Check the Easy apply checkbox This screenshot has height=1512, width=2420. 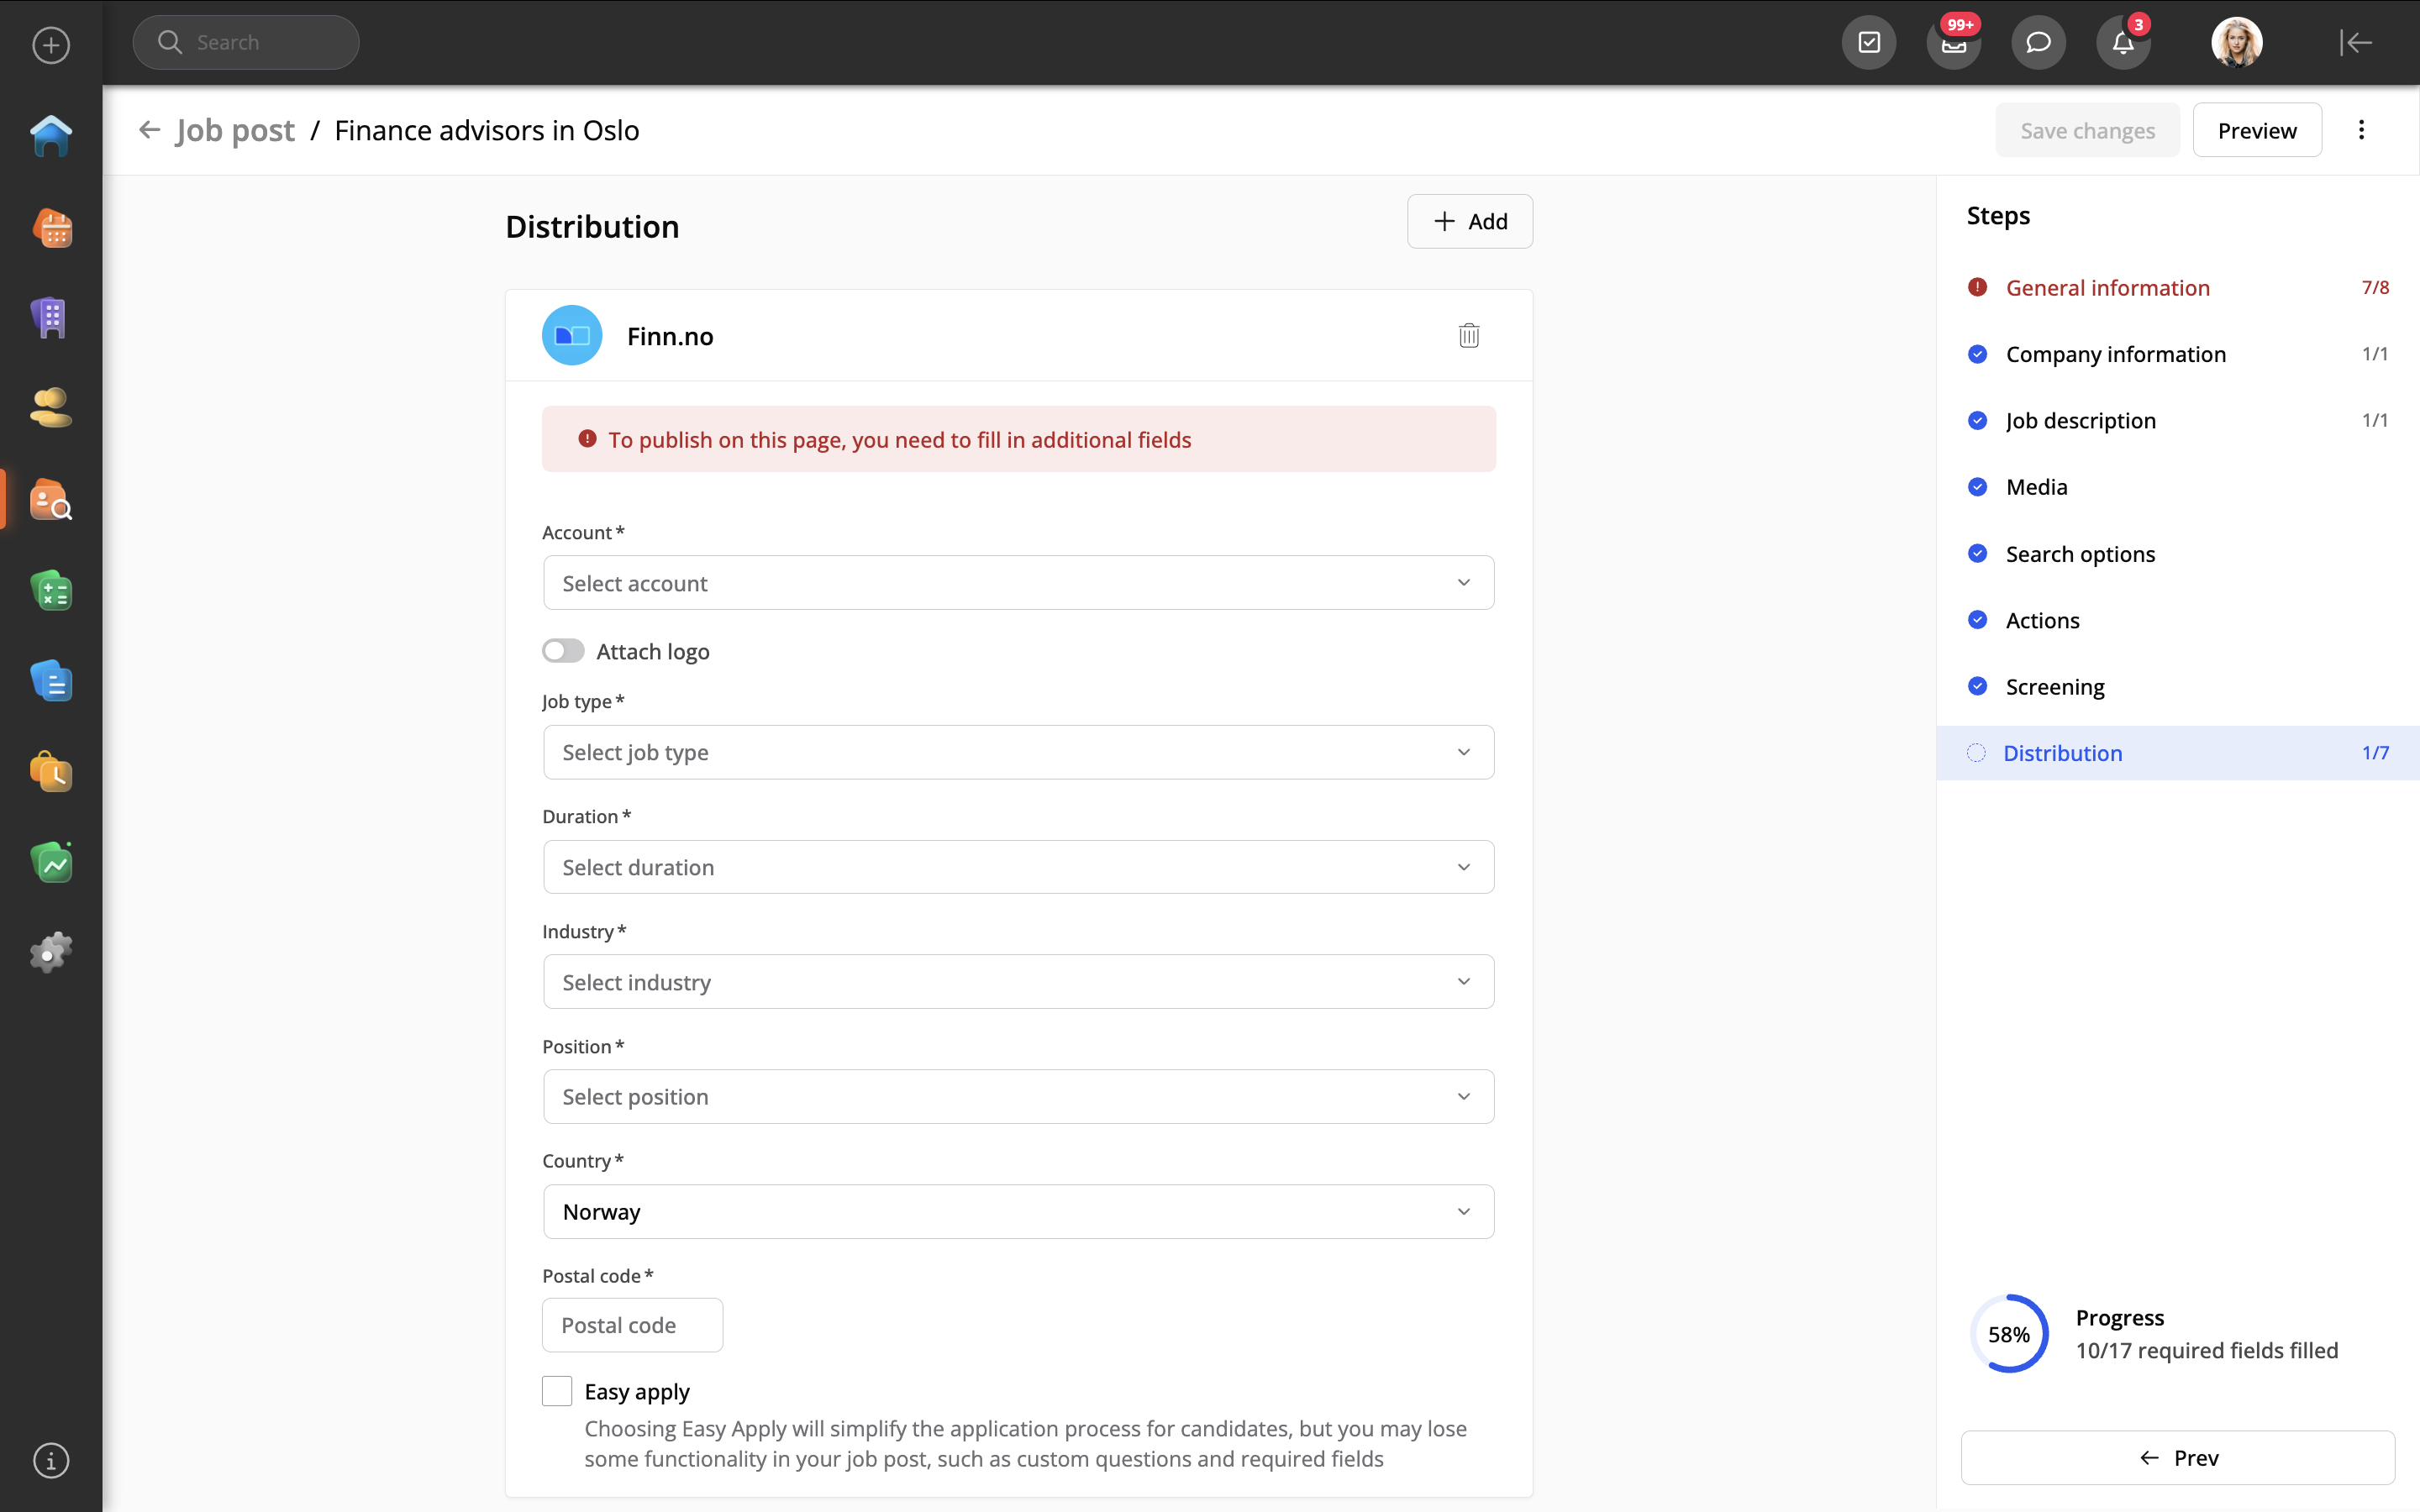click(557, 1391)
